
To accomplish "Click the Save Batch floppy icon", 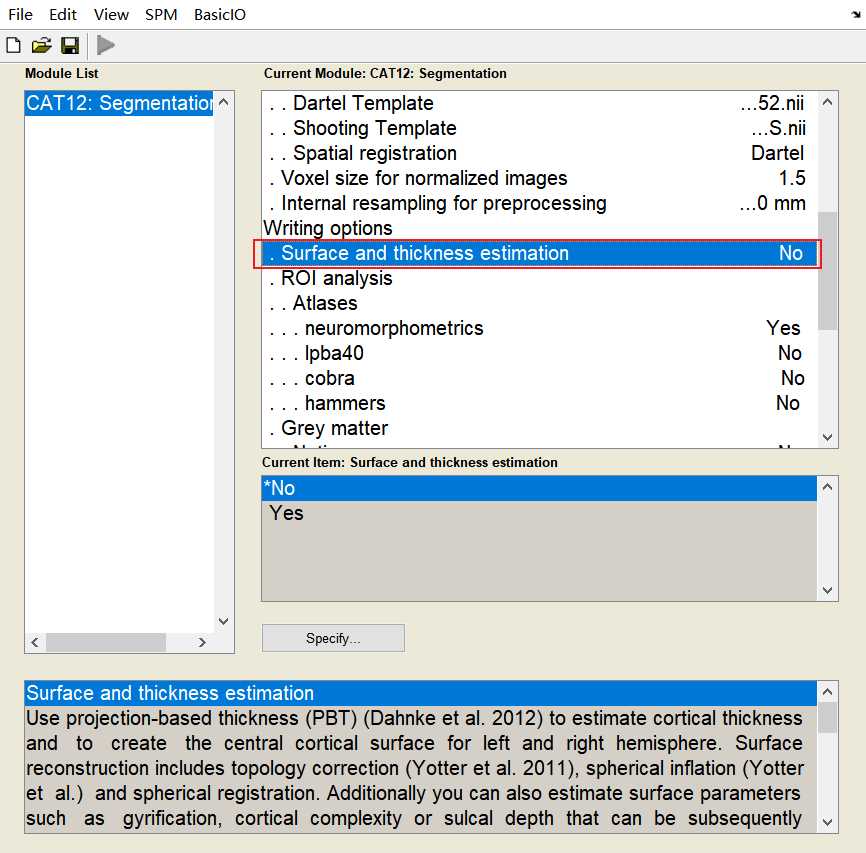I will tap(70, 45).
